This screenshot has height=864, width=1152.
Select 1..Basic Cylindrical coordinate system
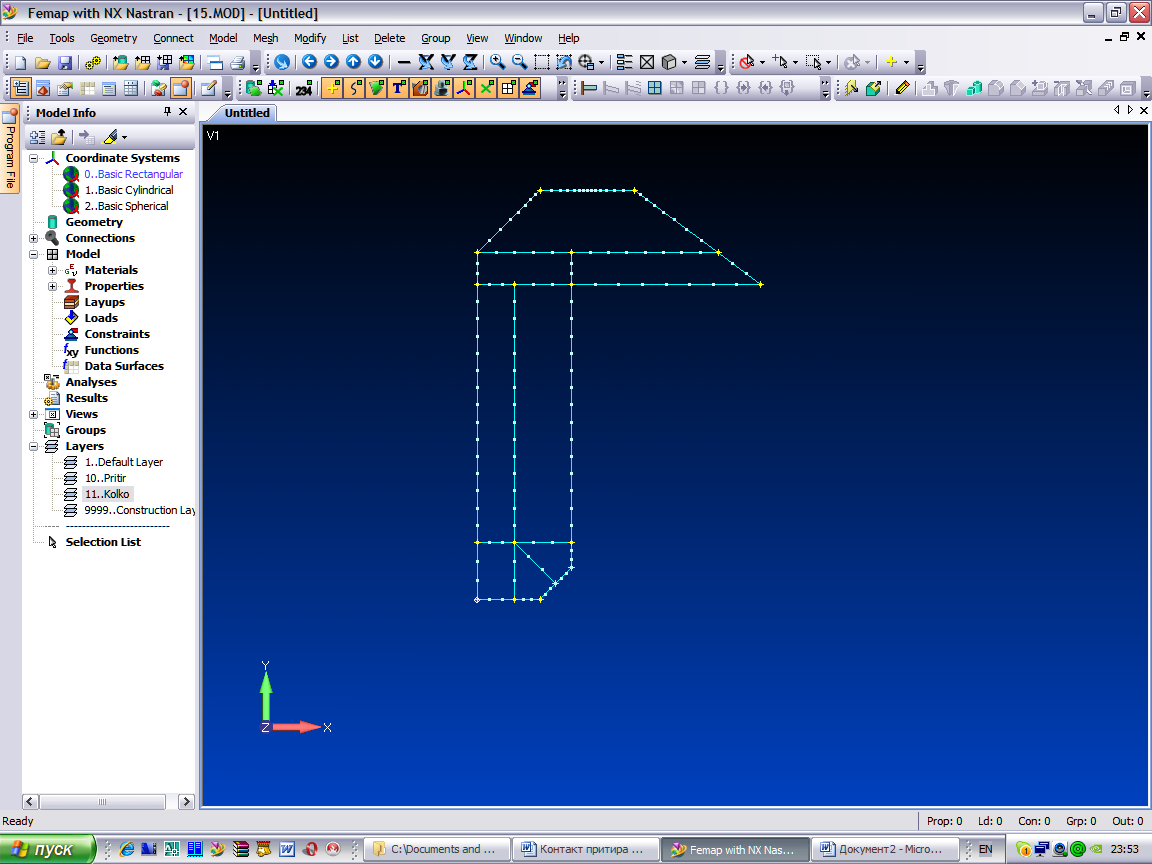[129, 190]
